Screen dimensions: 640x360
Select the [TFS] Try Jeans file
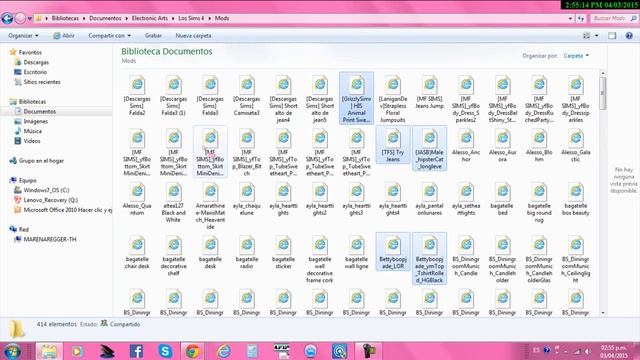click(x=393, y=145)
